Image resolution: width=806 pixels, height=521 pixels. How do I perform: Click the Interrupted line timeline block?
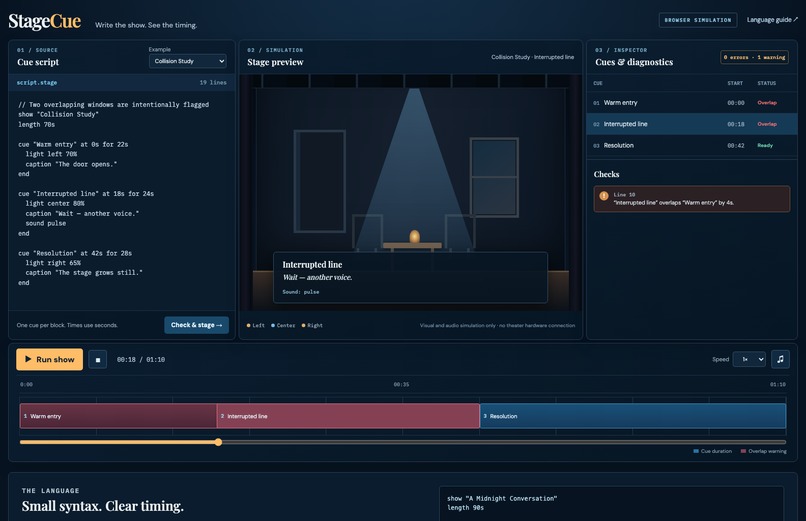tap(348, 416)
